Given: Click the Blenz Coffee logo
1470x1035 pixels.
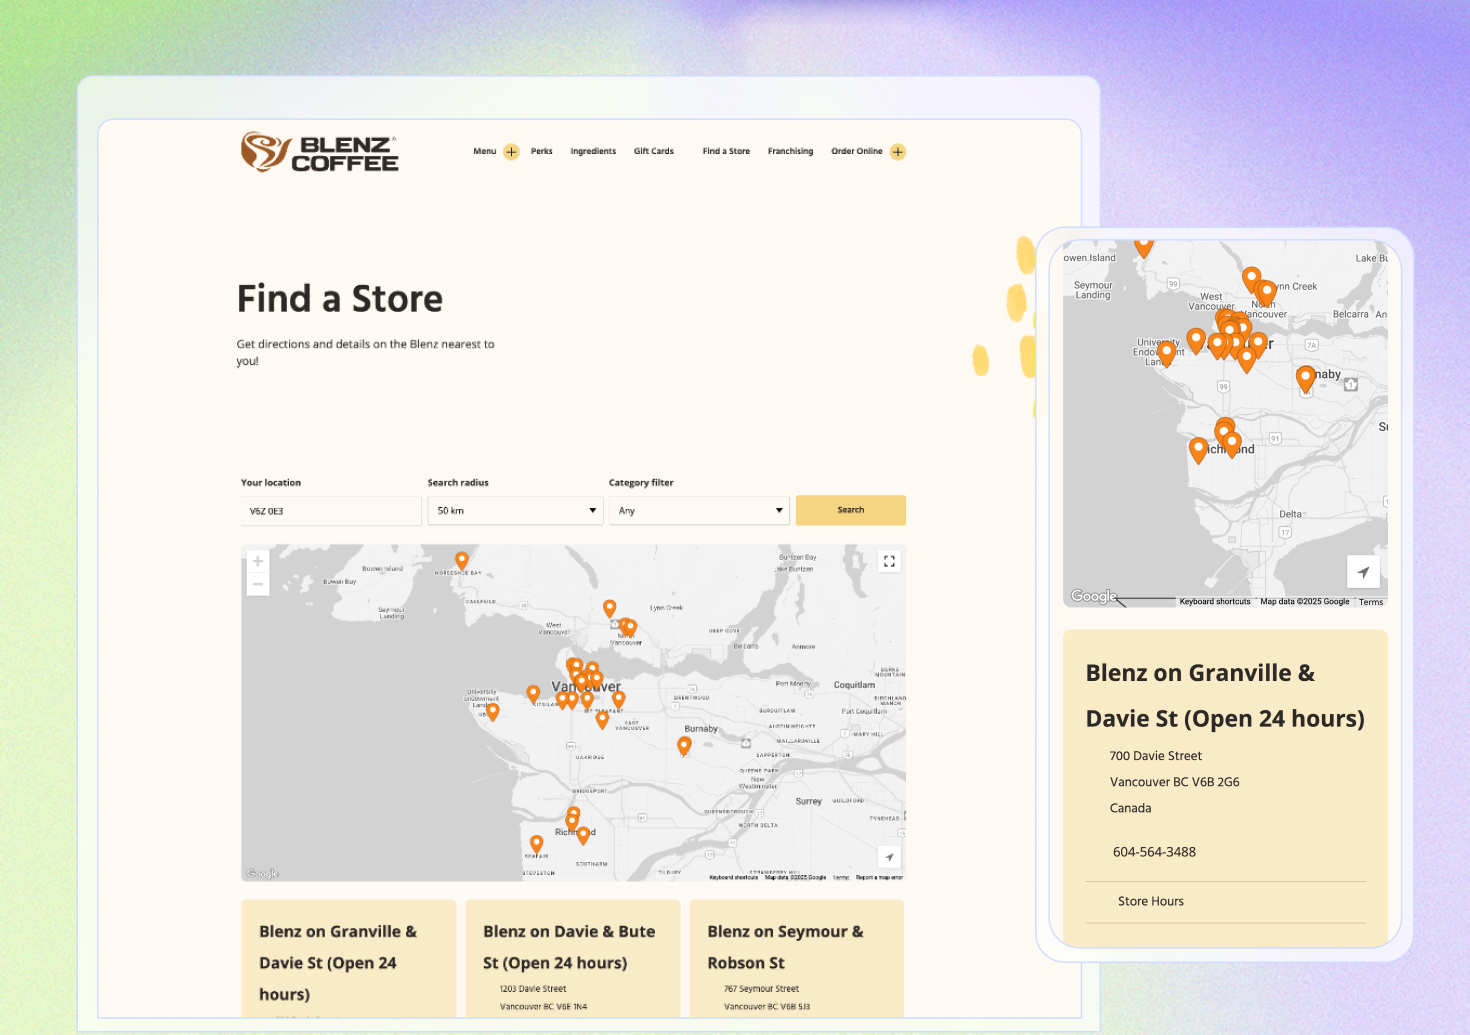Looking at the screenshot, I should pos(319,152).
